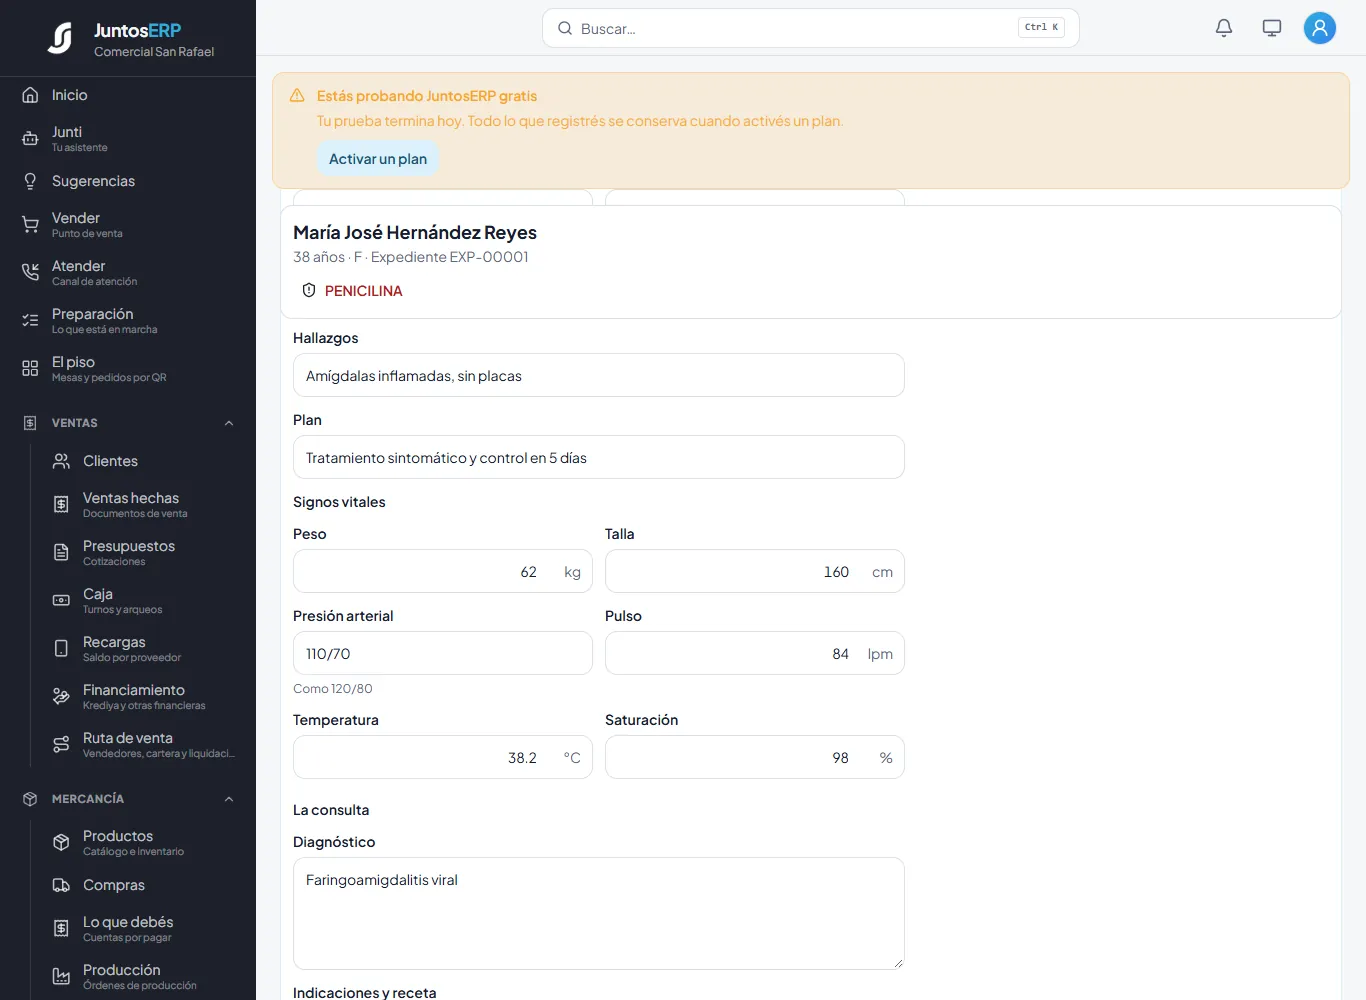Click the trial warning triangle icon
Screen dimensions: 1366x1000
297,96
